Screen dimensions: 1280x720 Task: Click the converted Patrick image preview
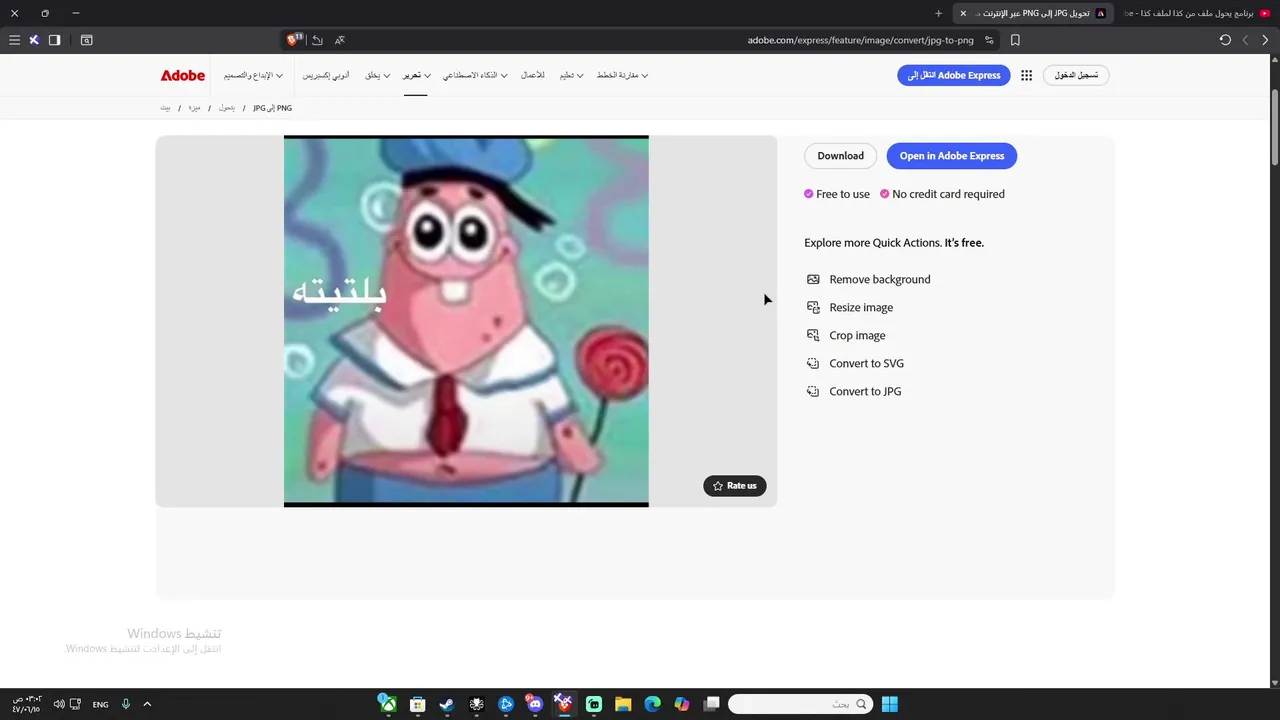466,321
